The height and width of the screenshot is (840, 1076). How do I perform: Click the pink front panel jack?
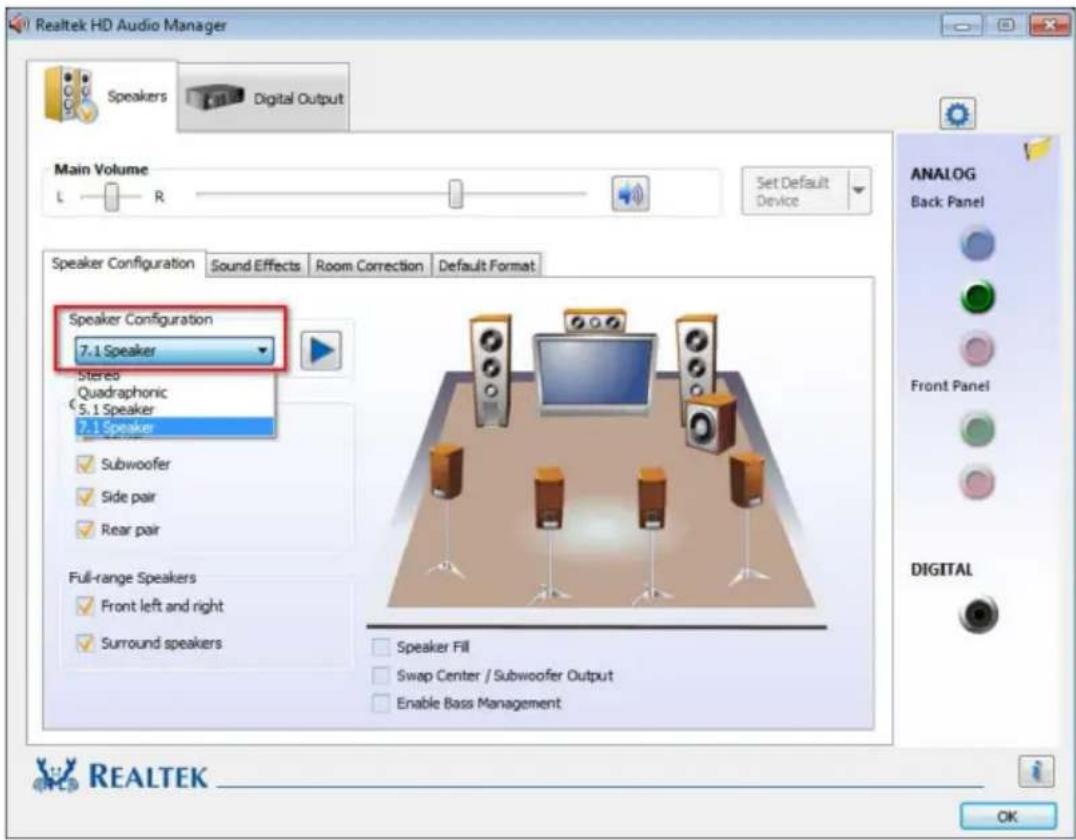978,482
